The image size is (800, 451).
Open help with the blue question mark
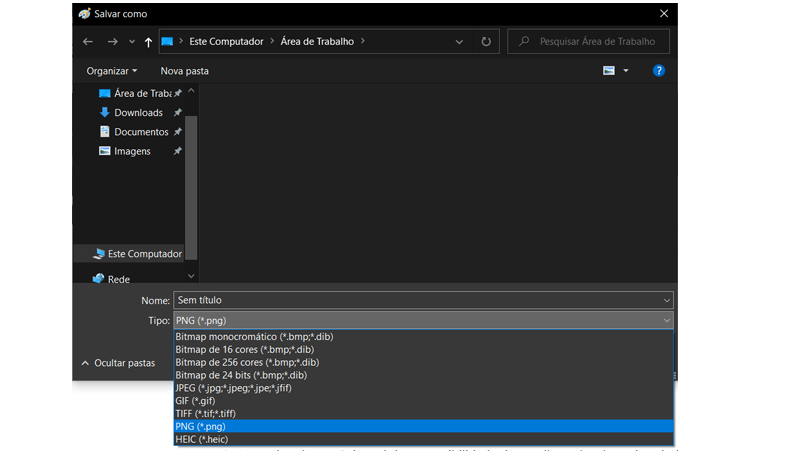click(x=659, y=70)
